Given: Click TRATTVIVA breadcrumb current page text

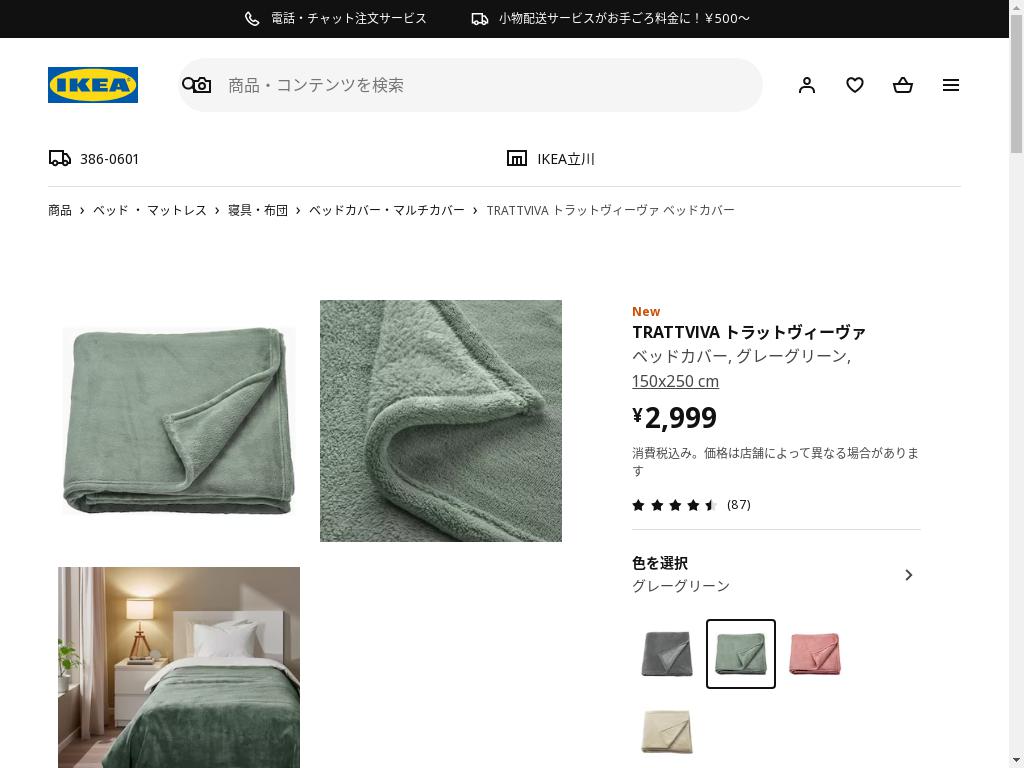Looking at the screenshot, I should click(611, 210).
